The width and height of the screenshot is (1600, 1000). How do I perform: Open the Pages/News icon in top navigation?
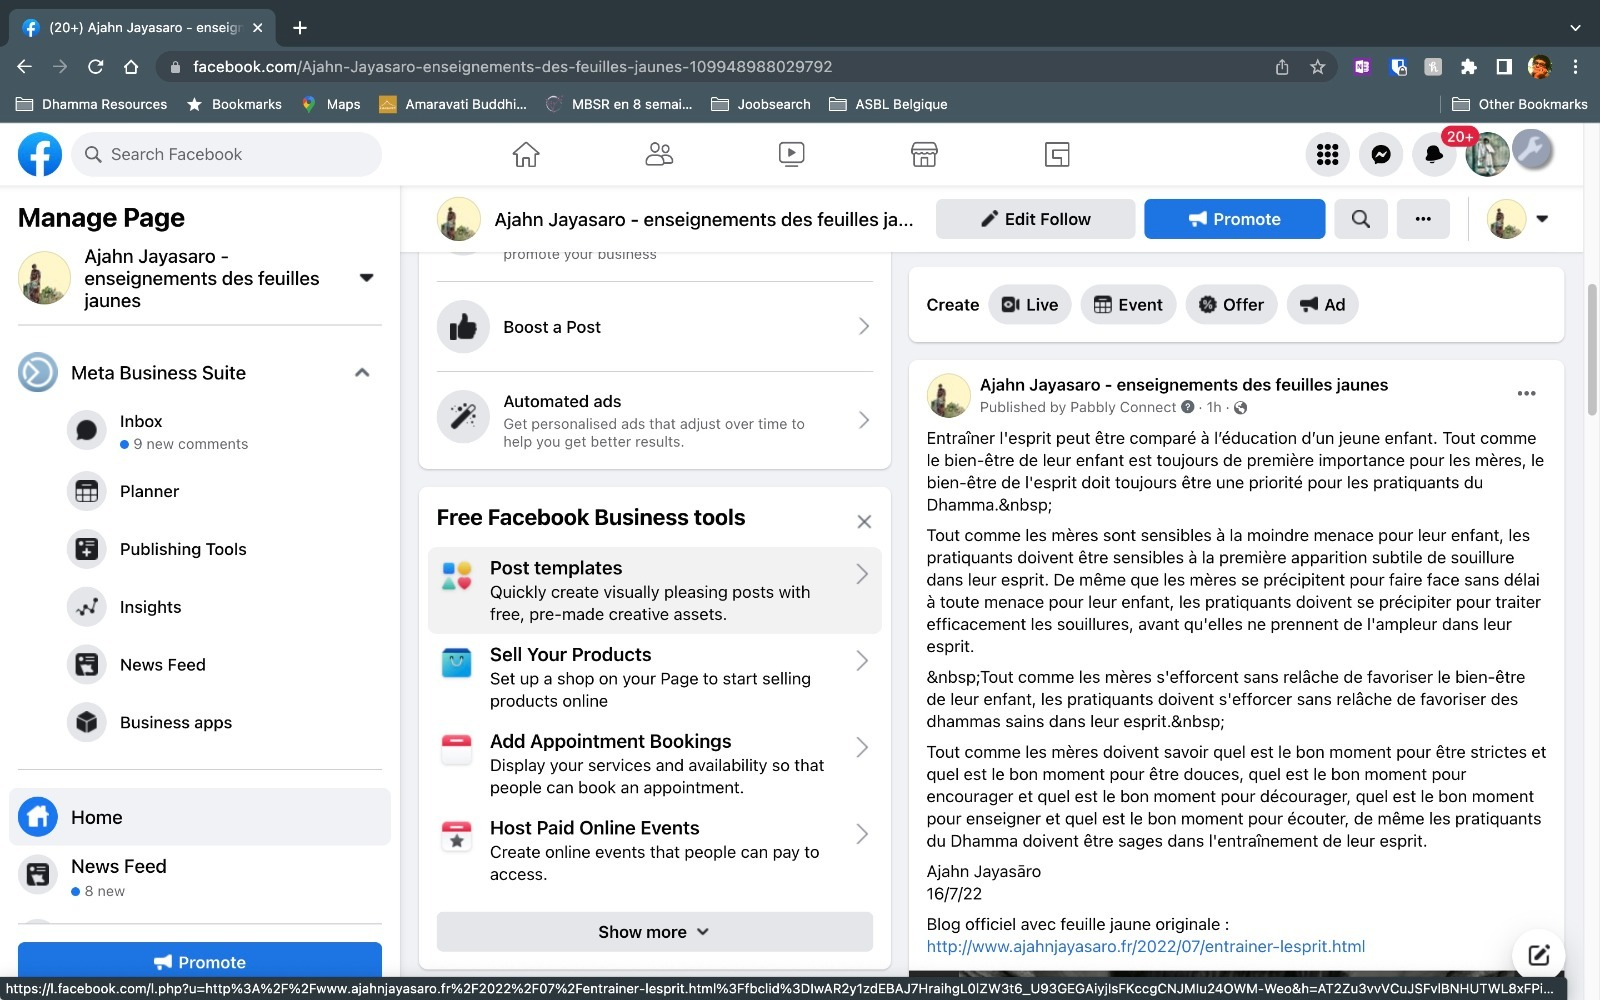[1057, 154]
